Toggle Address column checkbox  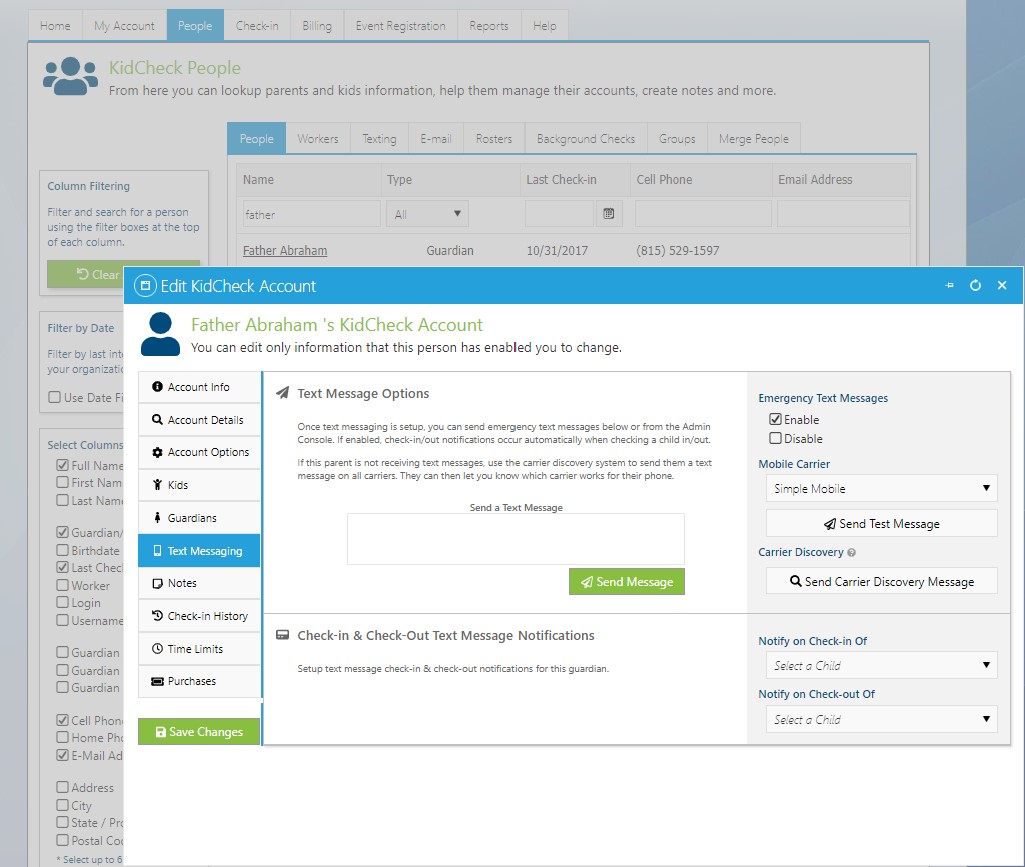pos(63,787)
